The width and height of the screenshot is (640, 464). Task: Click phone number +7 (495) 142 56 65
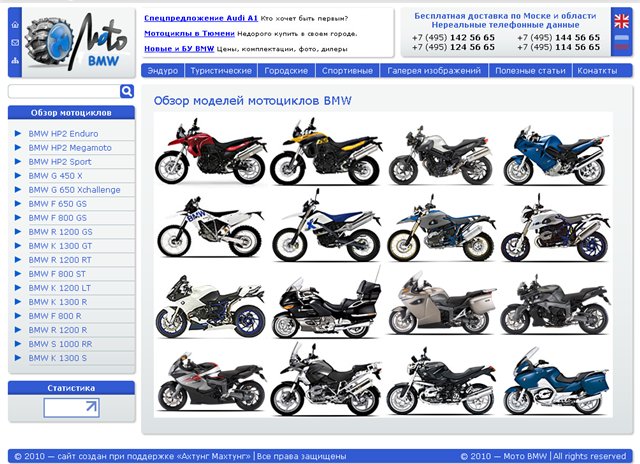[x=453, y=38]
